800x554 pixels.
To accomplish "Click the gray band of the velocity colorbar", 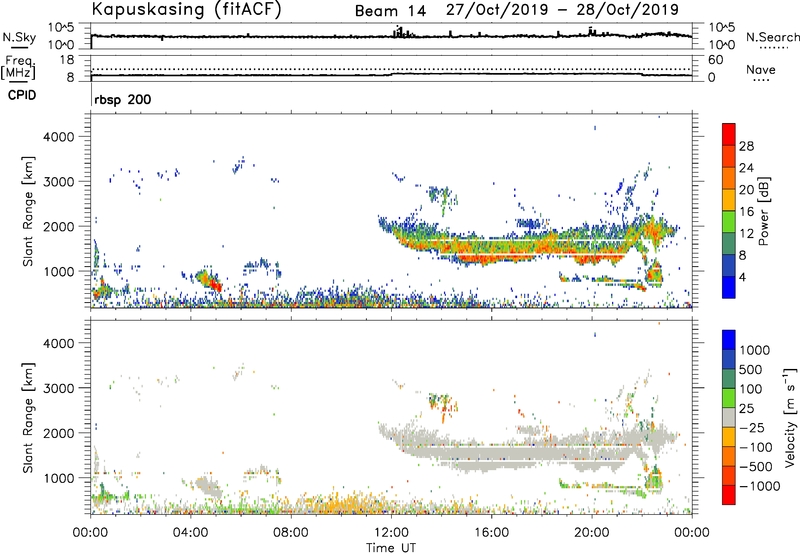I will 729,417.
